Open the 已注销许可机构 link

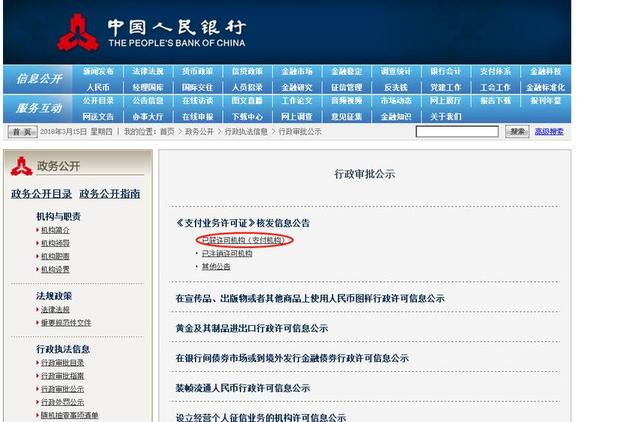tap(227, 253)
